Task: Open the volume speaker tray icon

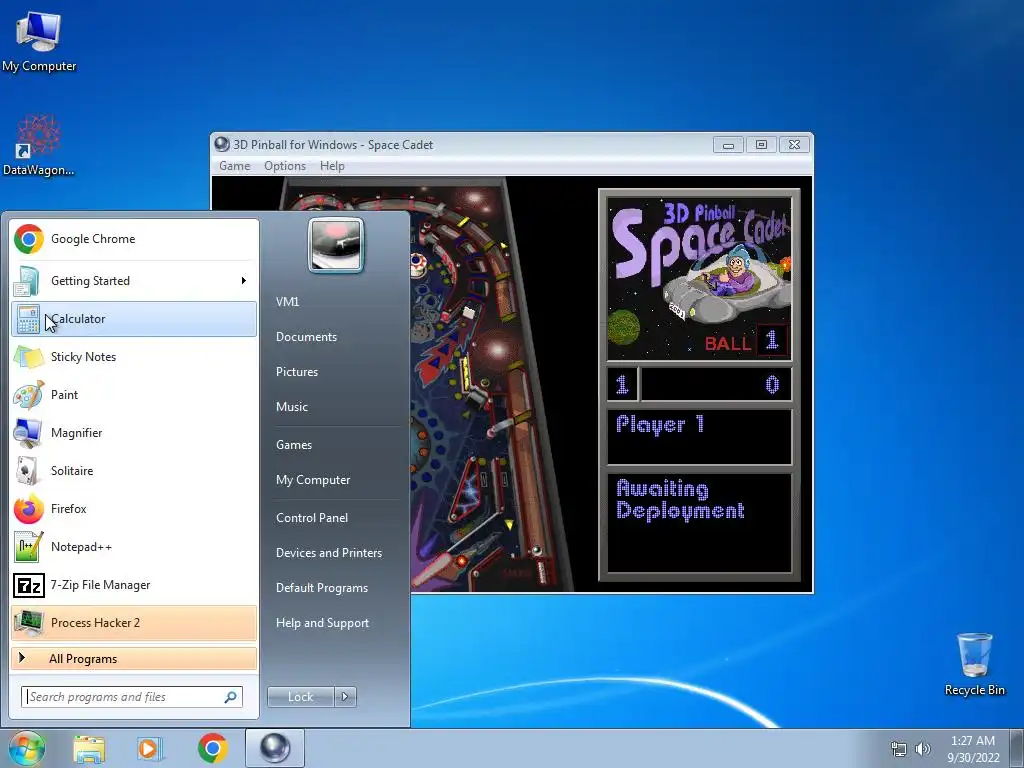Action: coord(923,749)
